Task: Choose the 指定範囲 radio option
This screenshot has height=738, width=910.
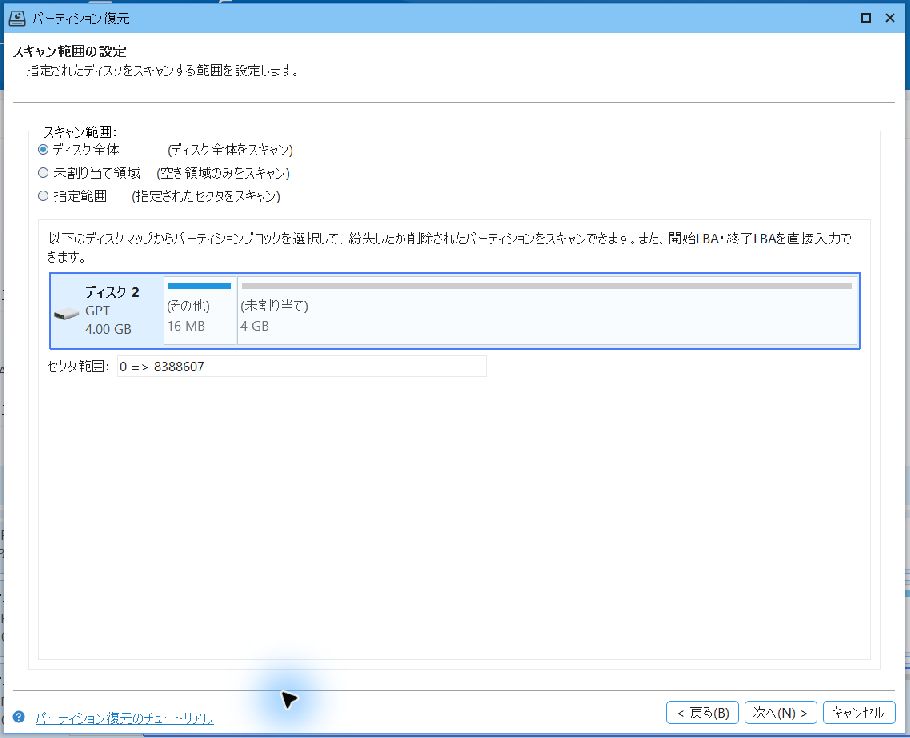Action: 43,196
